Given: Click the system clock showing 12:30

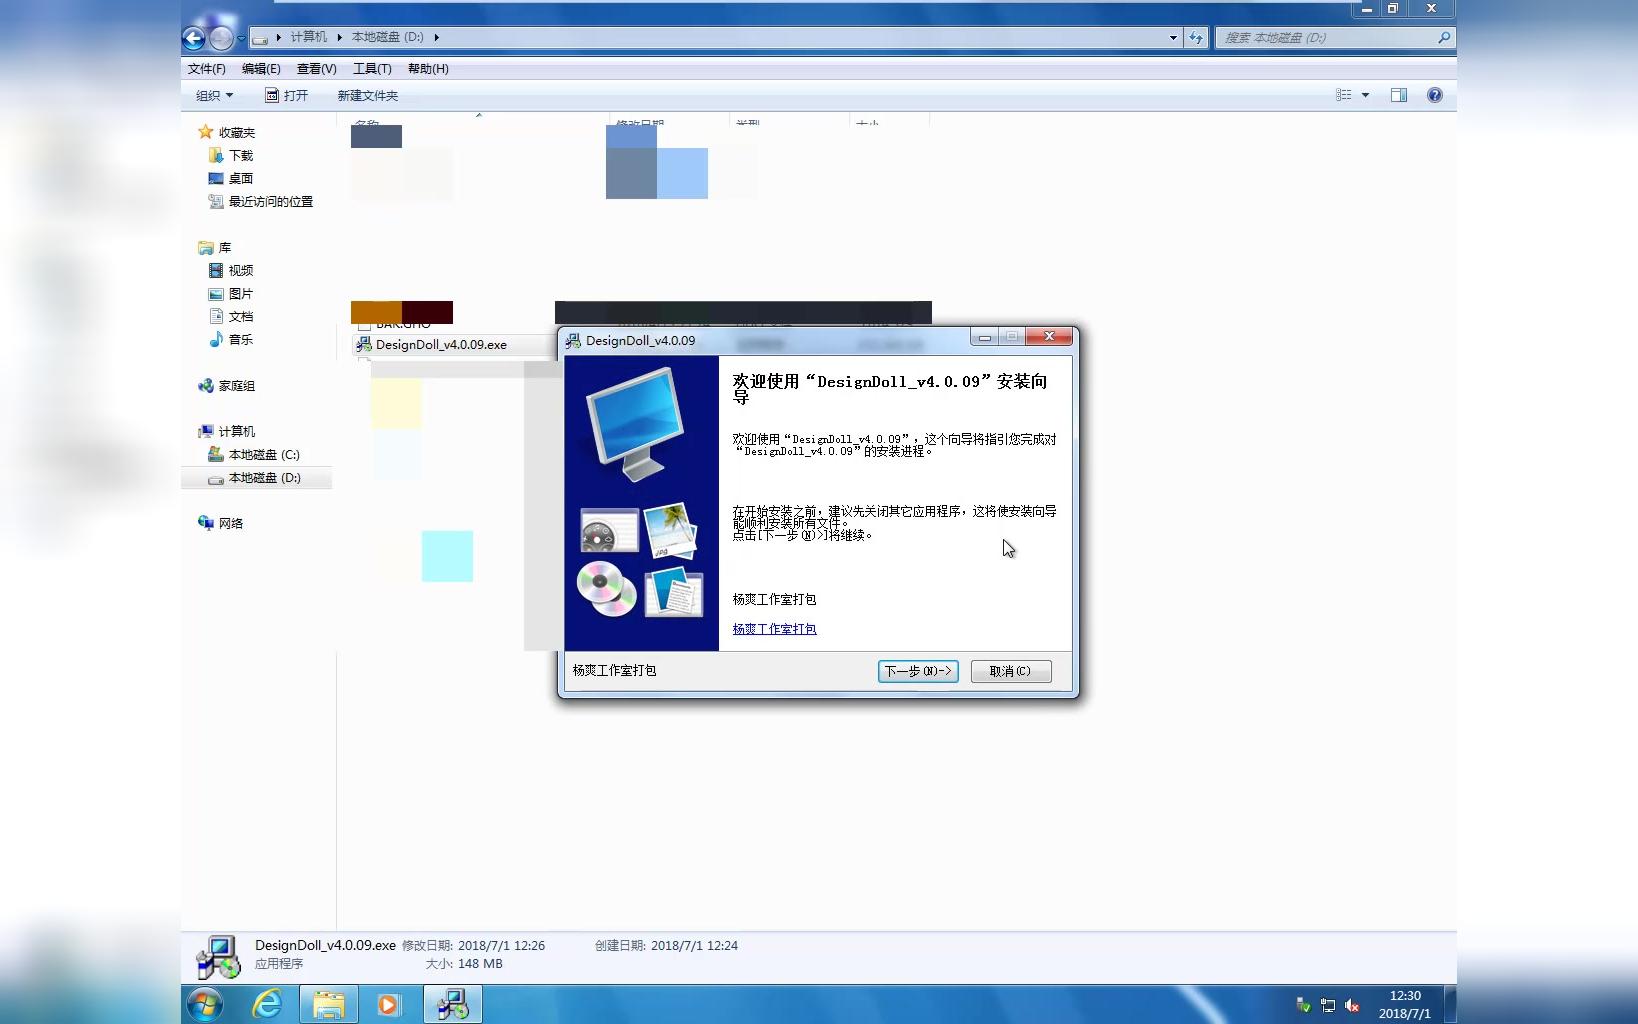Looking at the screenshot, I should point(1405,1004).
